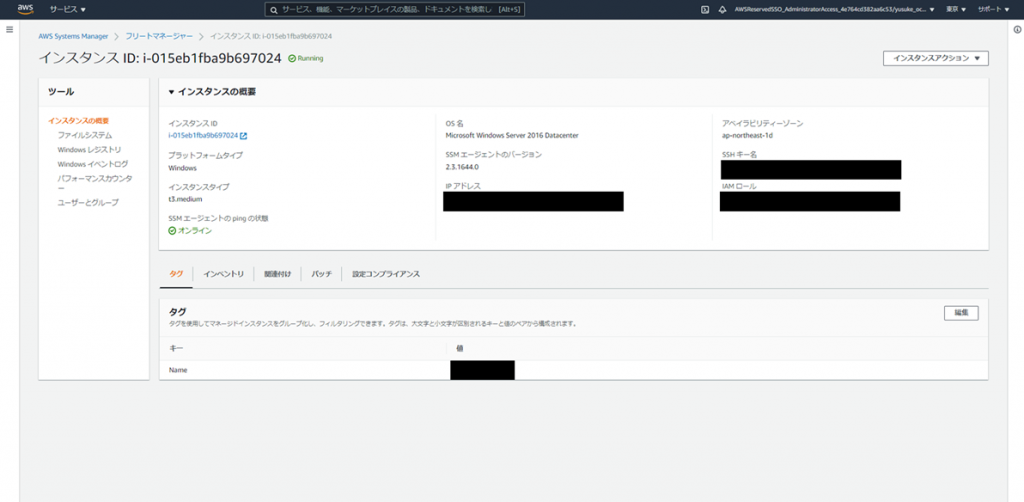Image resolution: width=1024 pixels, height=502 pixels.
Task: Click the 値 column header
Action: pyautogui.click(x=459, y=349)
